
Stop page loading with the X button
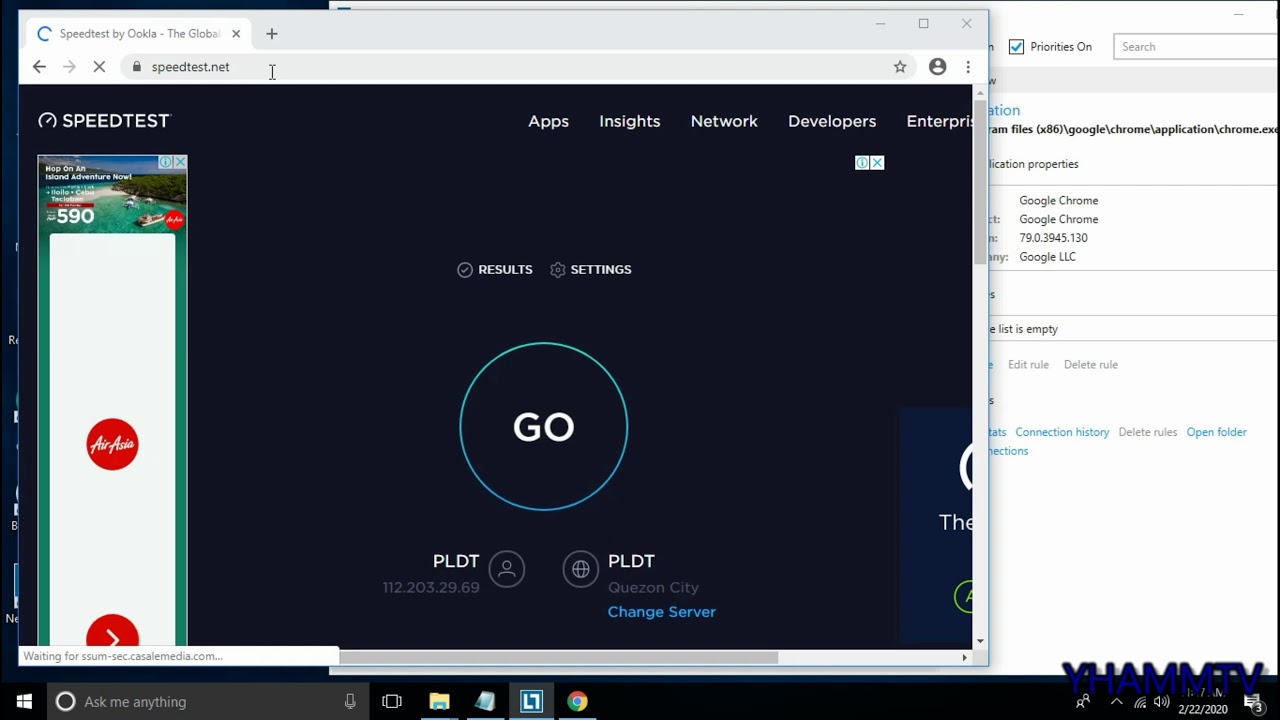pos(99,67)
